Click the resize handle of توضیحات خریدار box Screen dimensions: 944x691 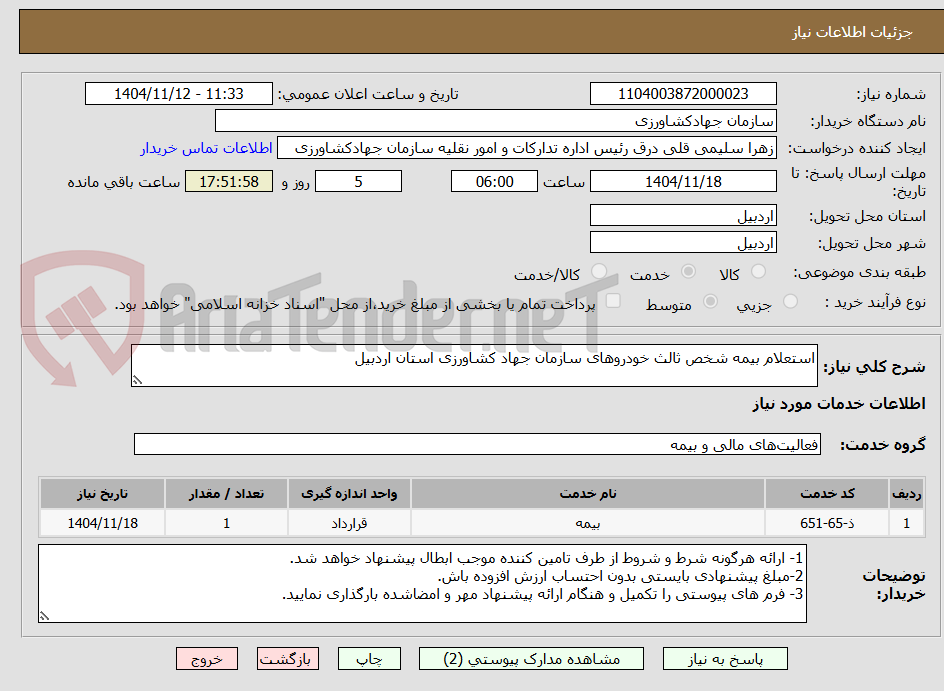coord(44,616)
